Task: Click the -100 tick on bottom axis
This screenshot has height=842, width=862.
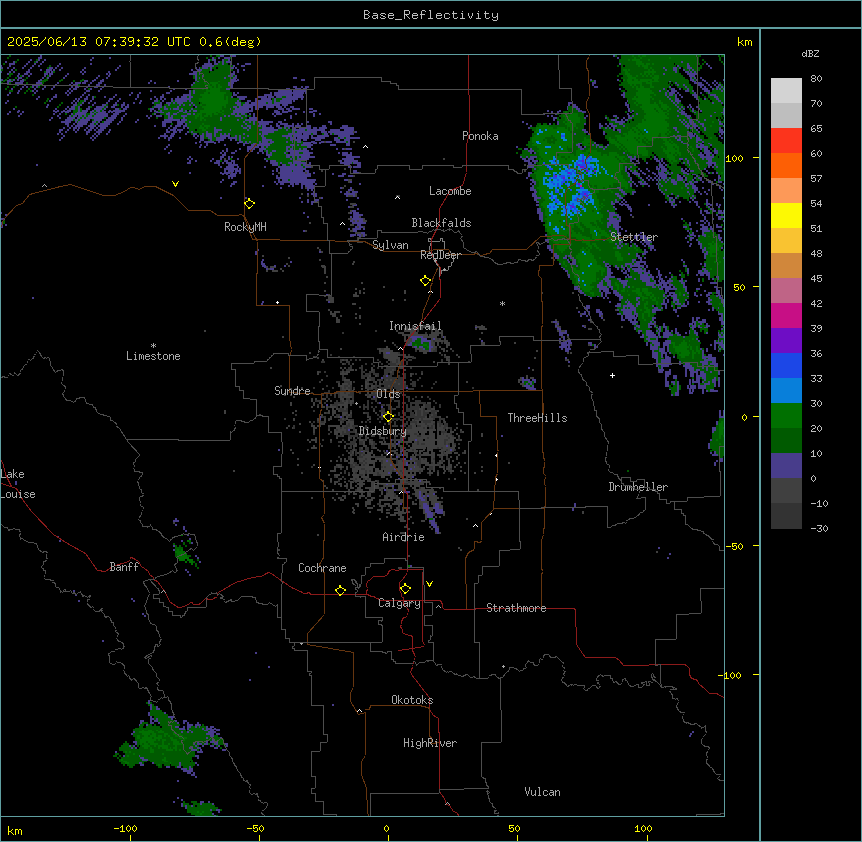Action: point(126,828)
